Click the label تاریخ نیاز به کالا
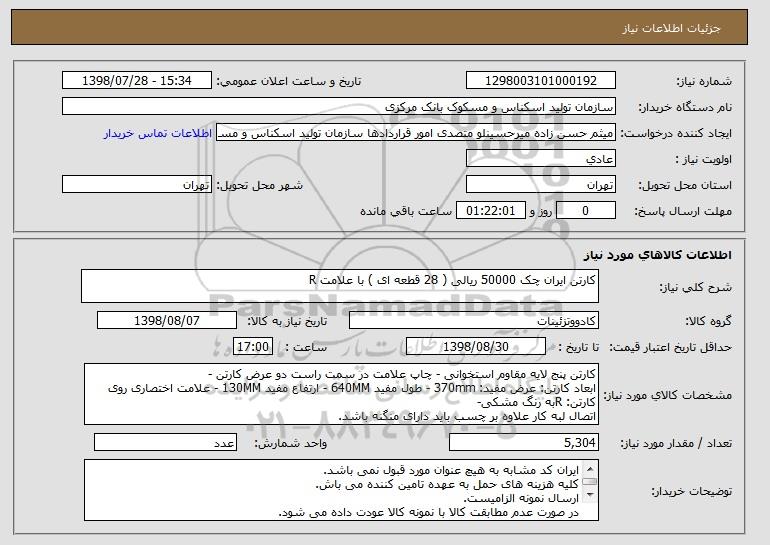Image resolution: width=770 pixels, height=545 pixels. click(x=287, y=322)
